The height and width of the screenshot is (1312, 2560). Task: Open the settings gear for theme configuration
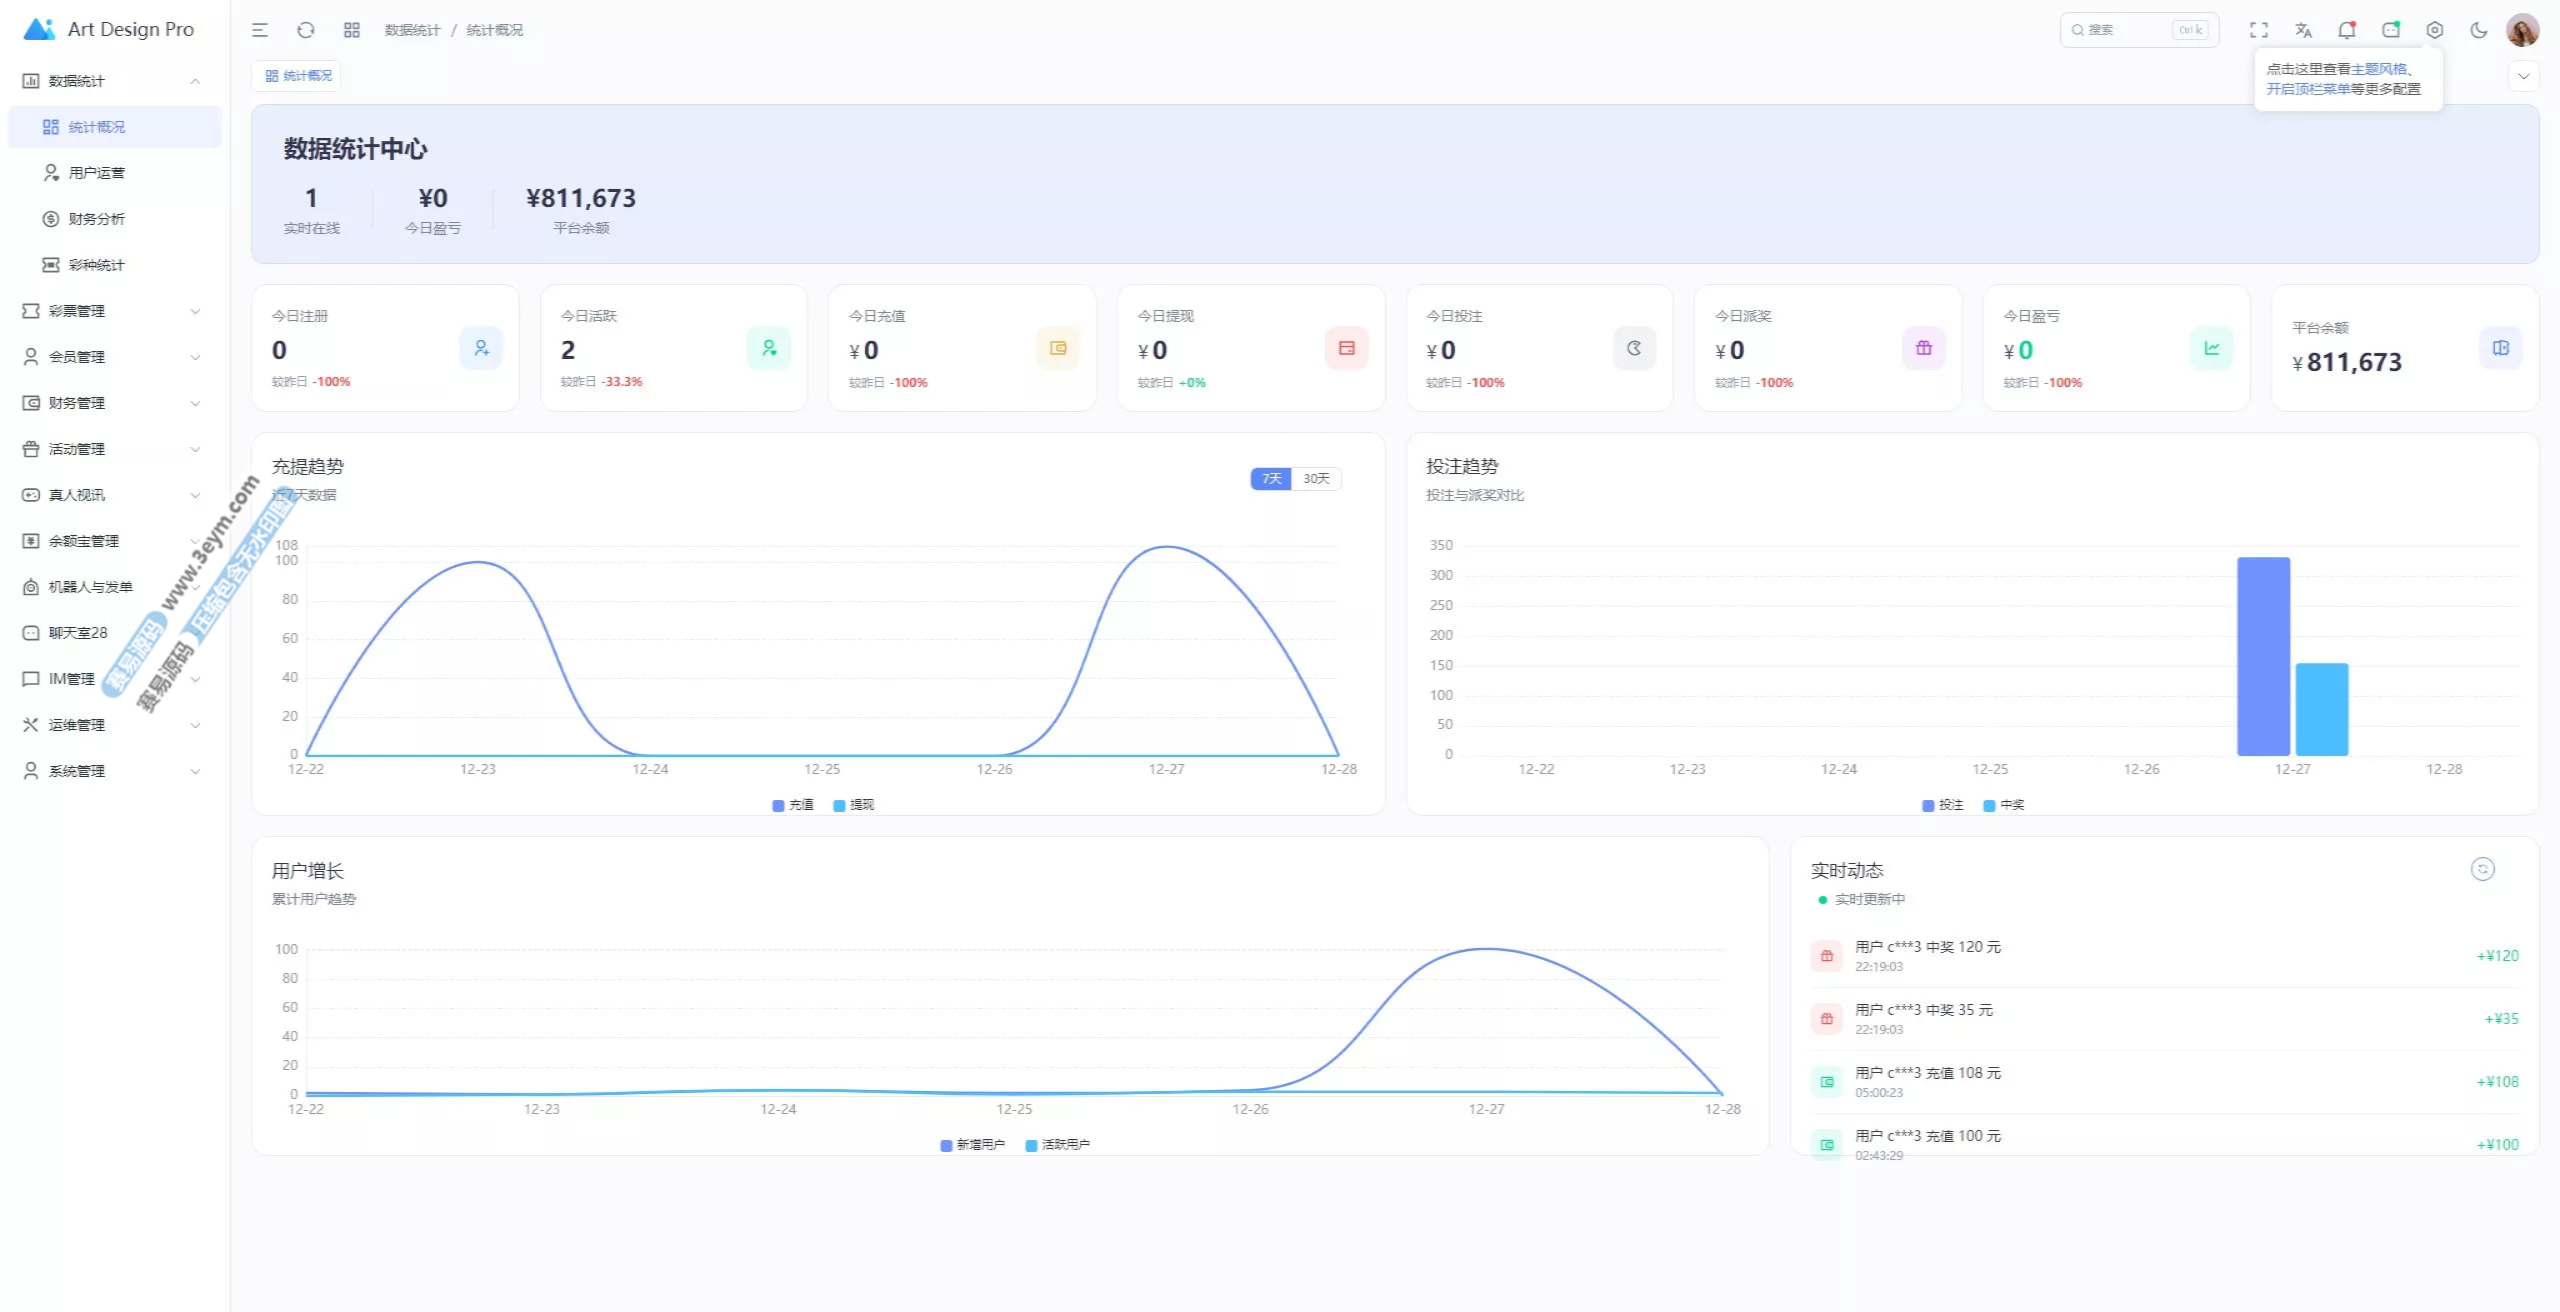(x=2435, y=30)
